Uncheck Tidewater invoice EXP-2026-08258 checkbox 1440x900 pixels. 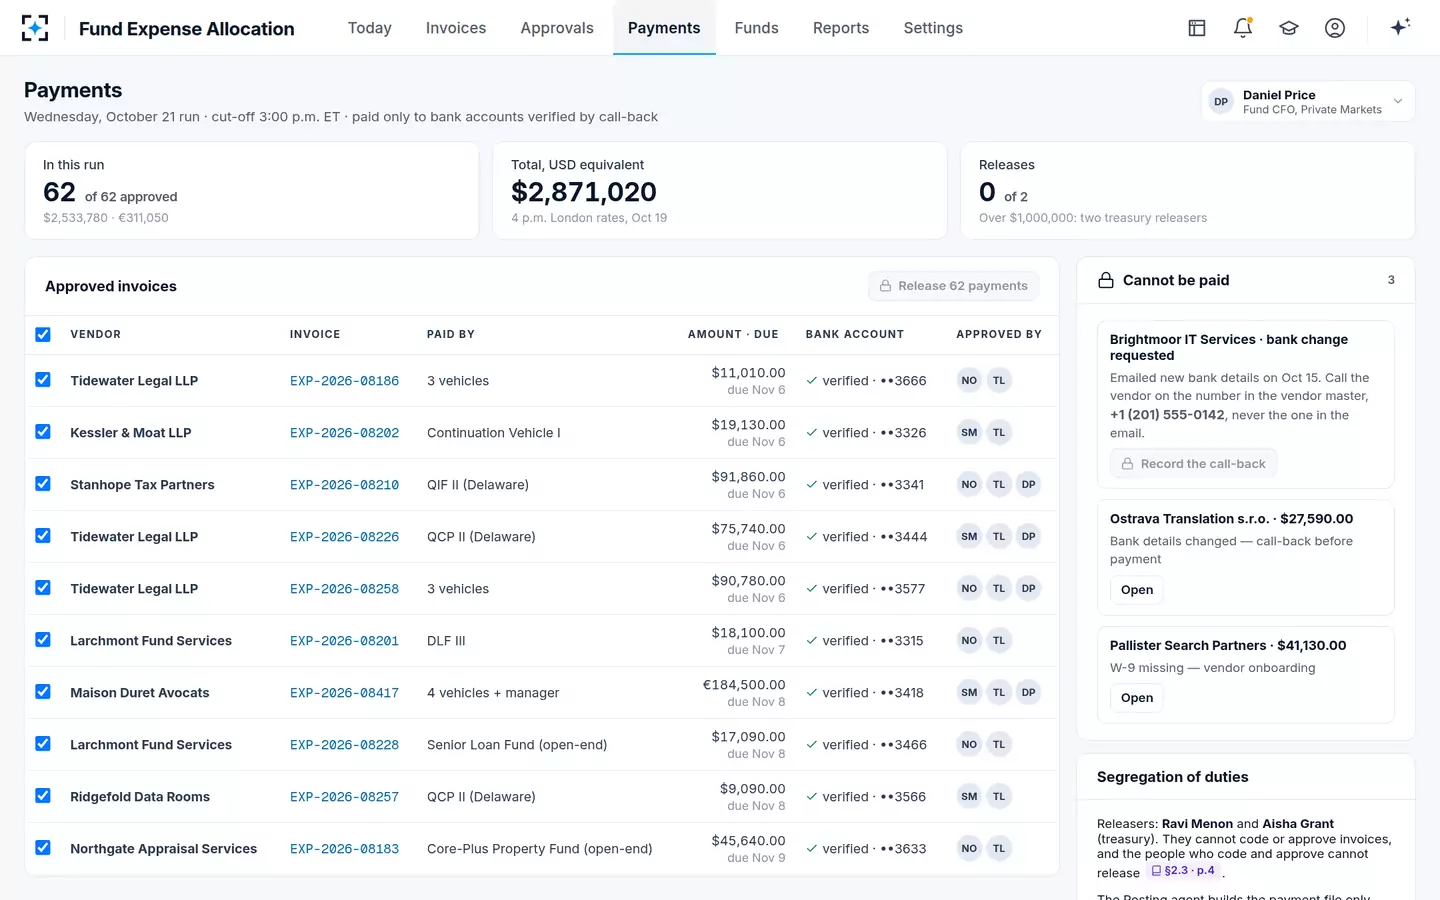pos(43,588)
